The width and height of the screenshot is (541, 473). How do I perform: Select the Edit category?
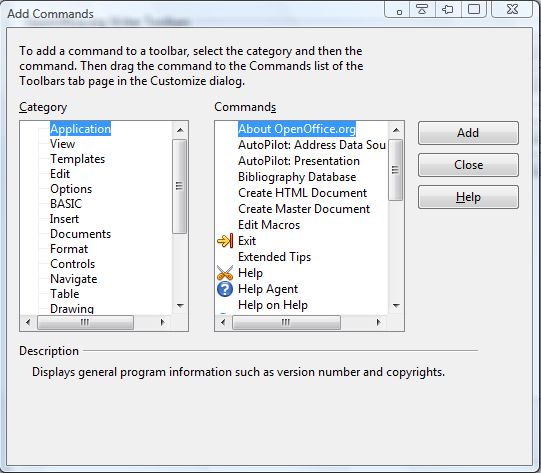[x=60, y=174]
